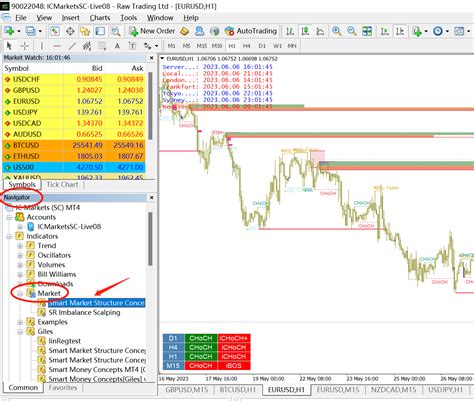Screen dimensions: 474x401
Task: Switch to H4 timeframe
Action: click(247, 46)
